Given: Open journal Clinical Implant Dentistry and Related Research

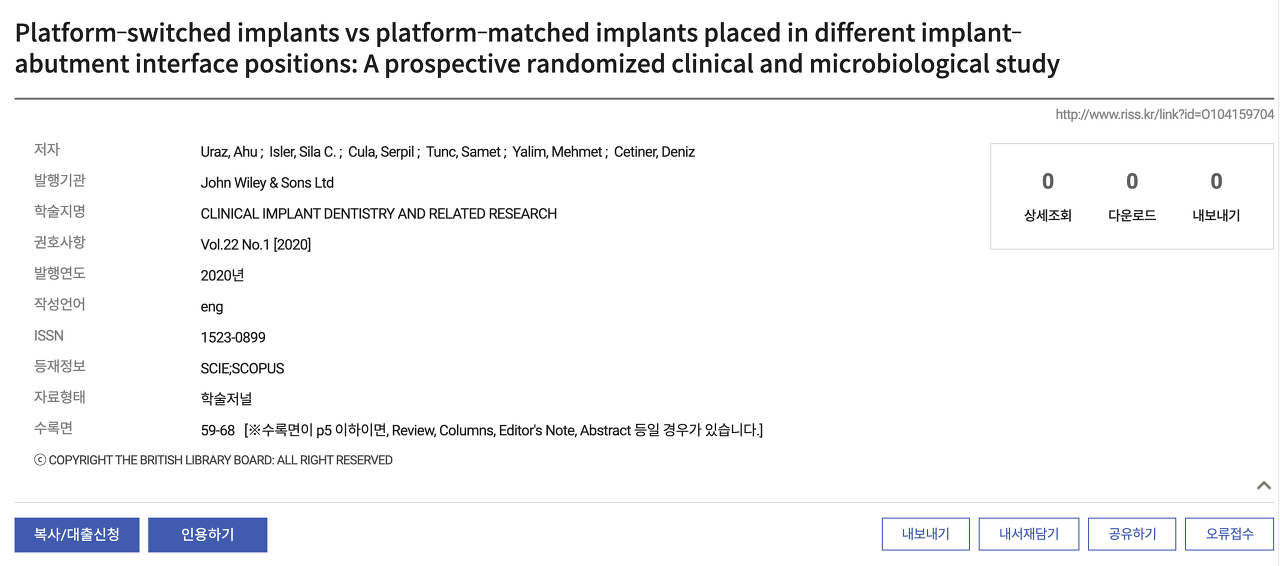Looking at the screenshot, I should 379,214.
